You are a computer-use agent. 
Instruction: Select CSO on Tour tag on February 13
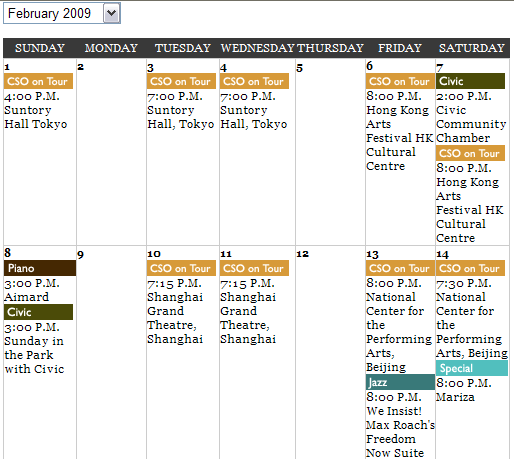(x=400, y=268)
